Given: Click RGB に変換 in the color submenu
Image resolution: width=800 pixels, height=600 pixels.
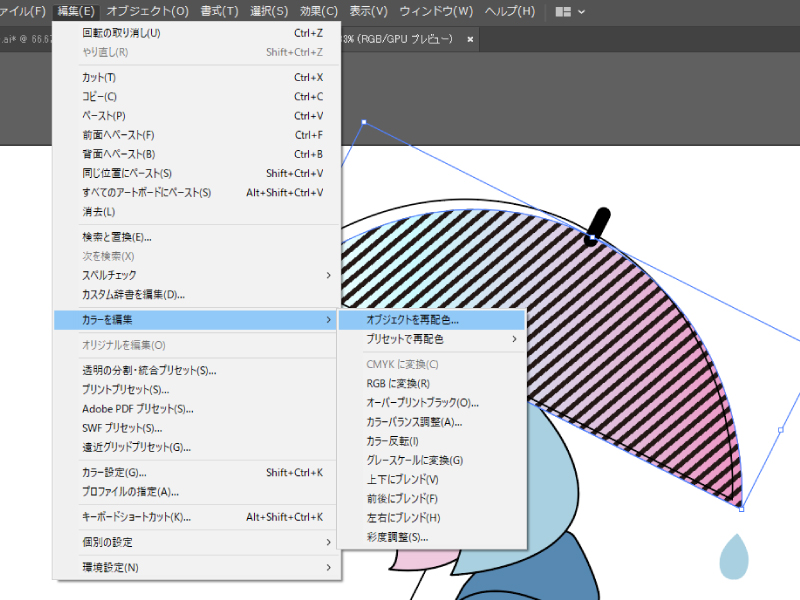Looking at the screenshot, I should tap(398, 383).
